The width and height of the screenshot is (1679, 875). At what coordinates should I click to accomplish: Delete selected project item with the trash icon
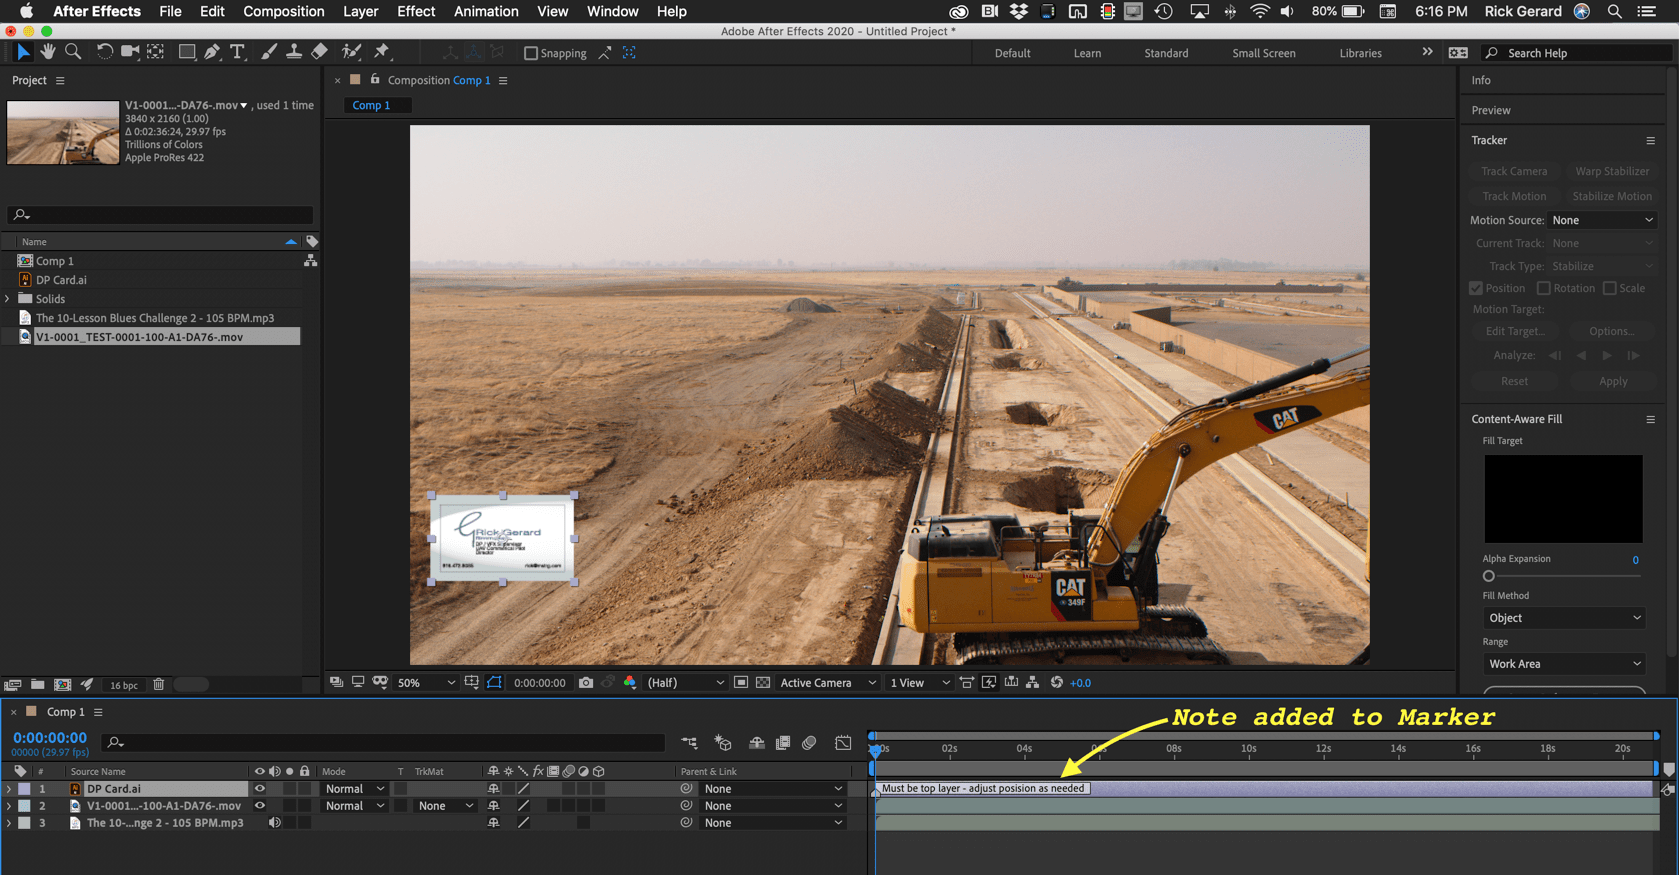(159, 685)
